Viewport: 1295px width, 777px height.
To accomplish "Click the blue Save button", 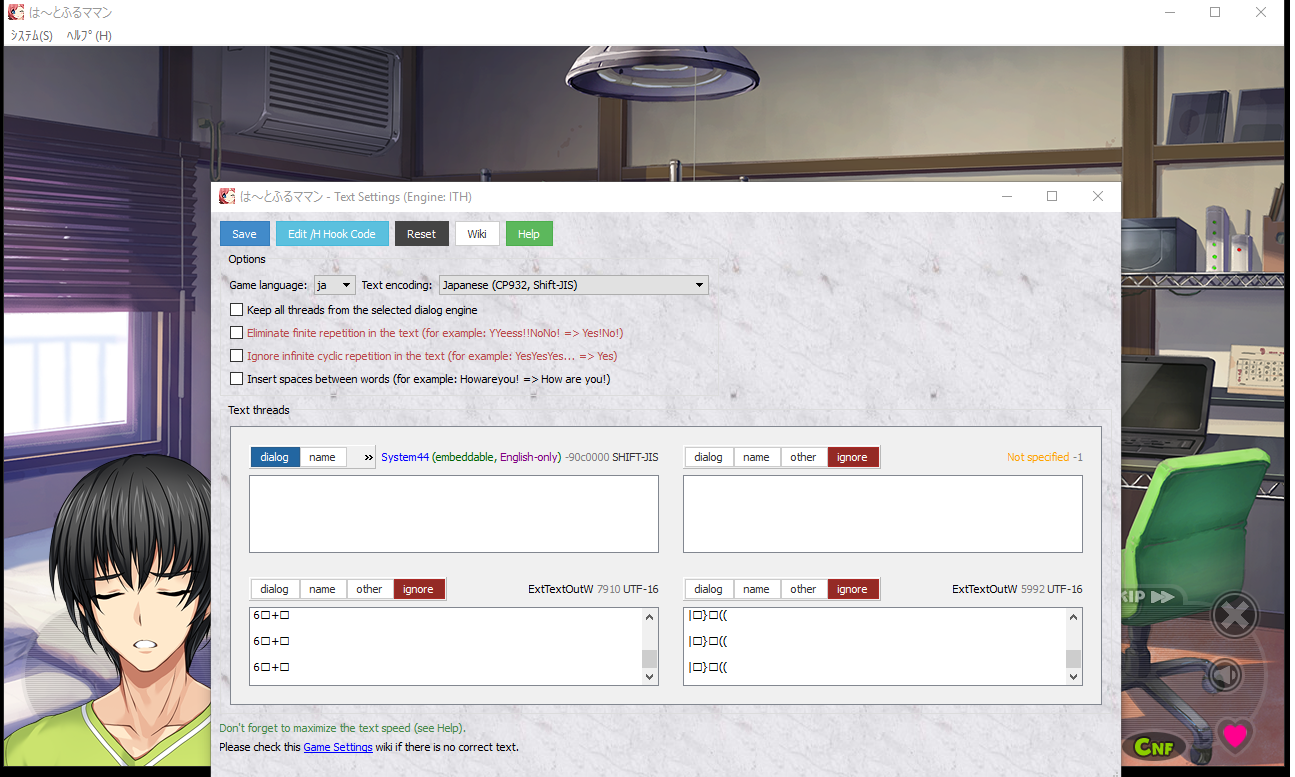I will [245, 234].
